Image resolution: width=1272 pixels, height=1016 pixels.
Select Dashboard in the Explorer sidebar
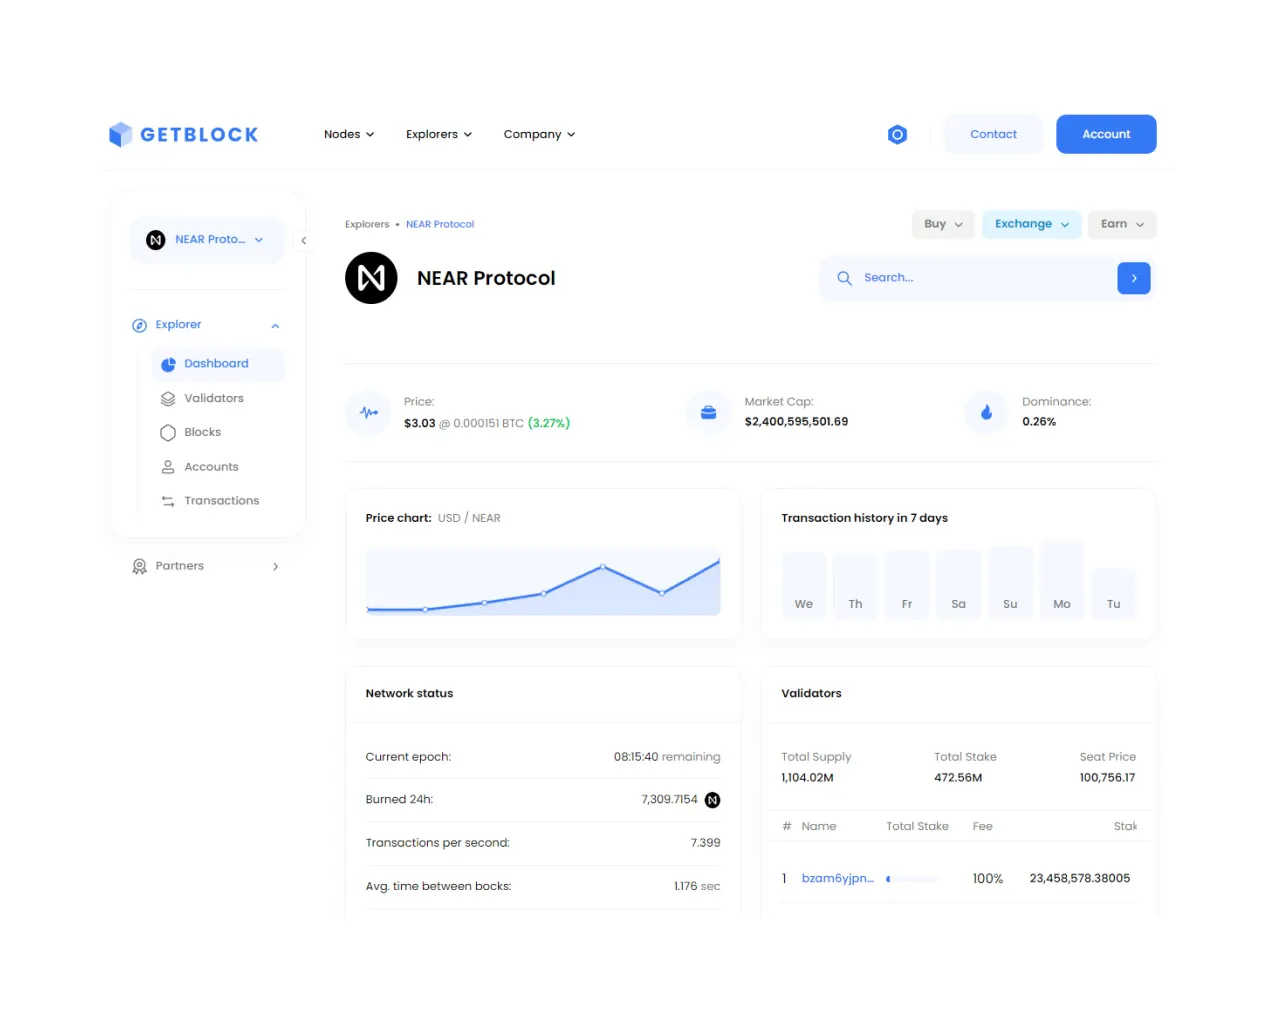pos(216,363)
